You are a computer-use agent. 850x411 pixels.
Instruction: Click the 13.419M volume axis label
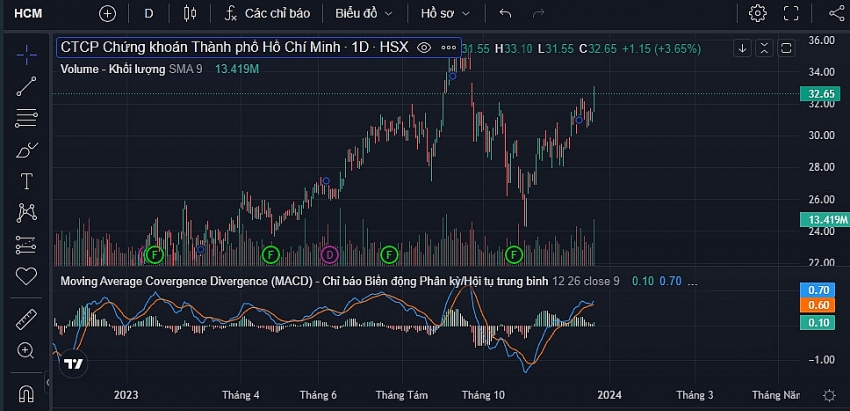824,220
